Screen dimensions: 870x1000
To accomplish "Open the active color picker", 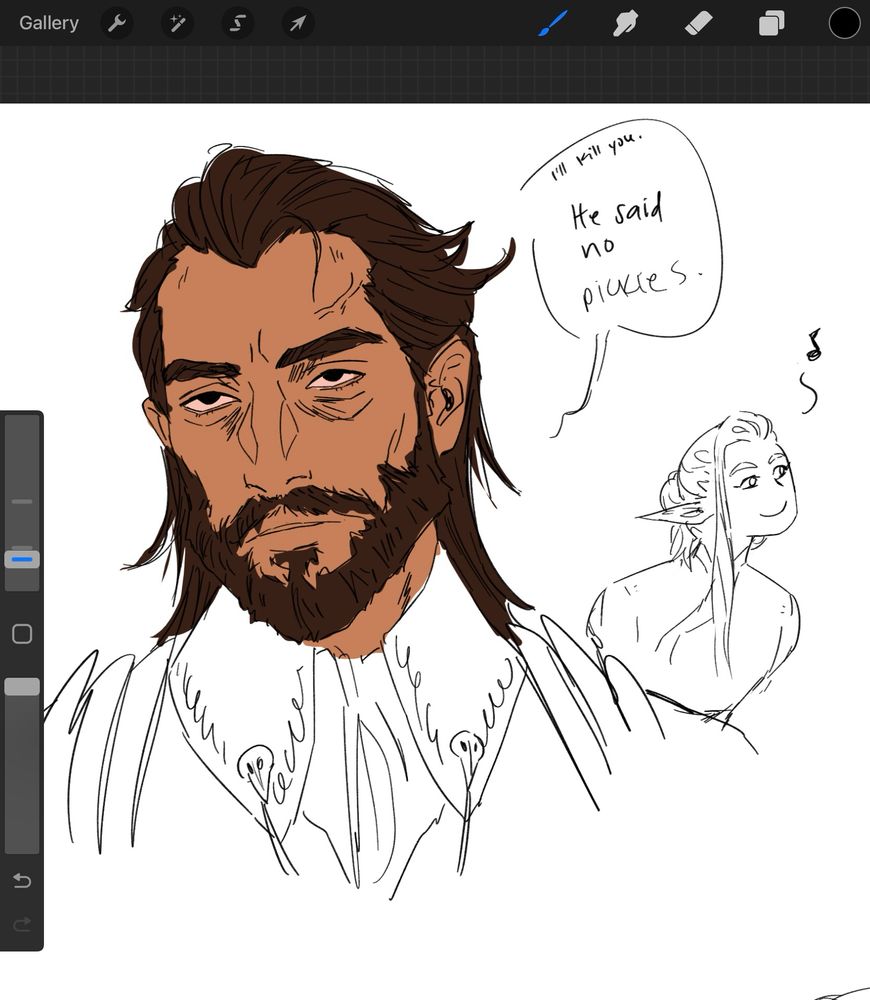I will (844, 23).
